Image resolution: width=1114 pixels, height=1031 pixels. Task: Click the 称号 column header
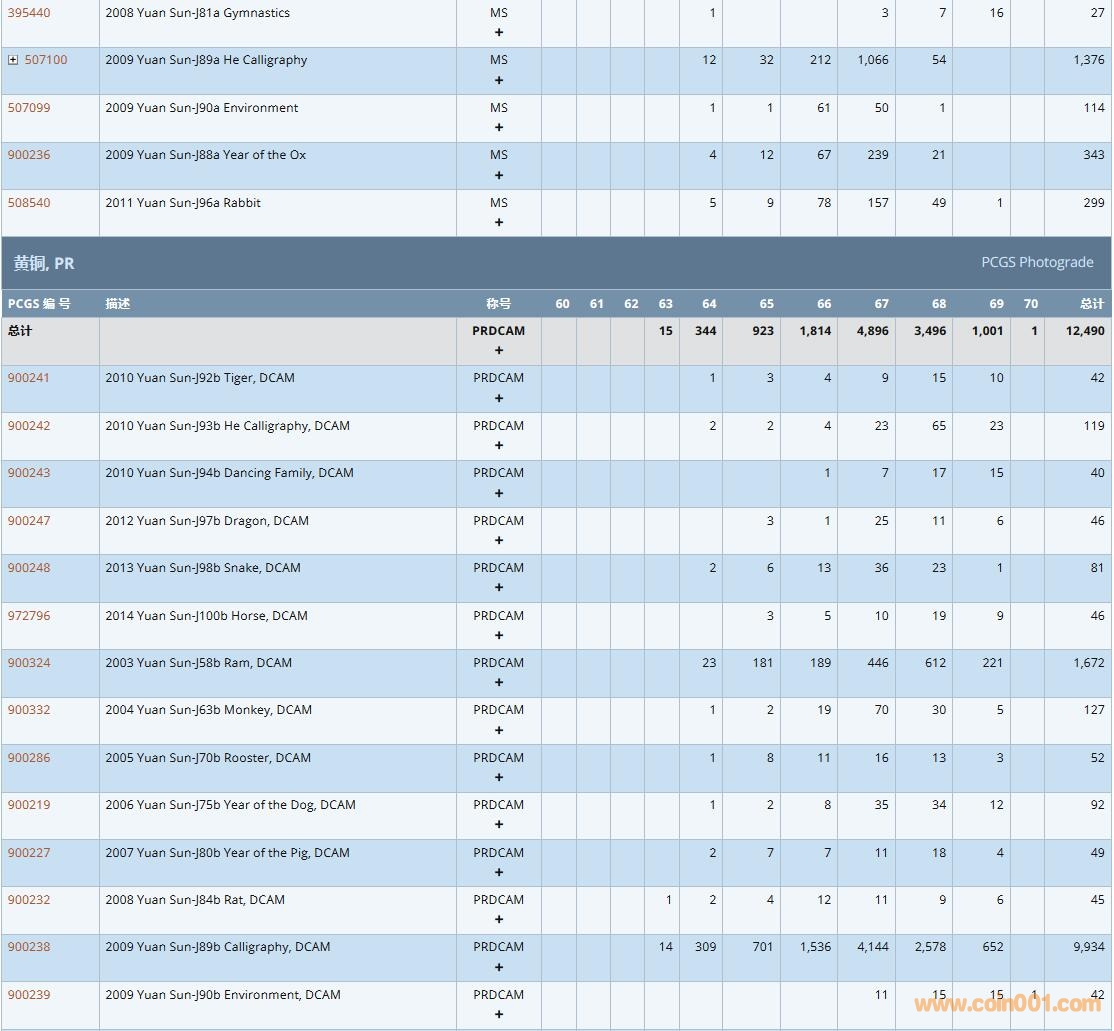click(x=499, y=304)
